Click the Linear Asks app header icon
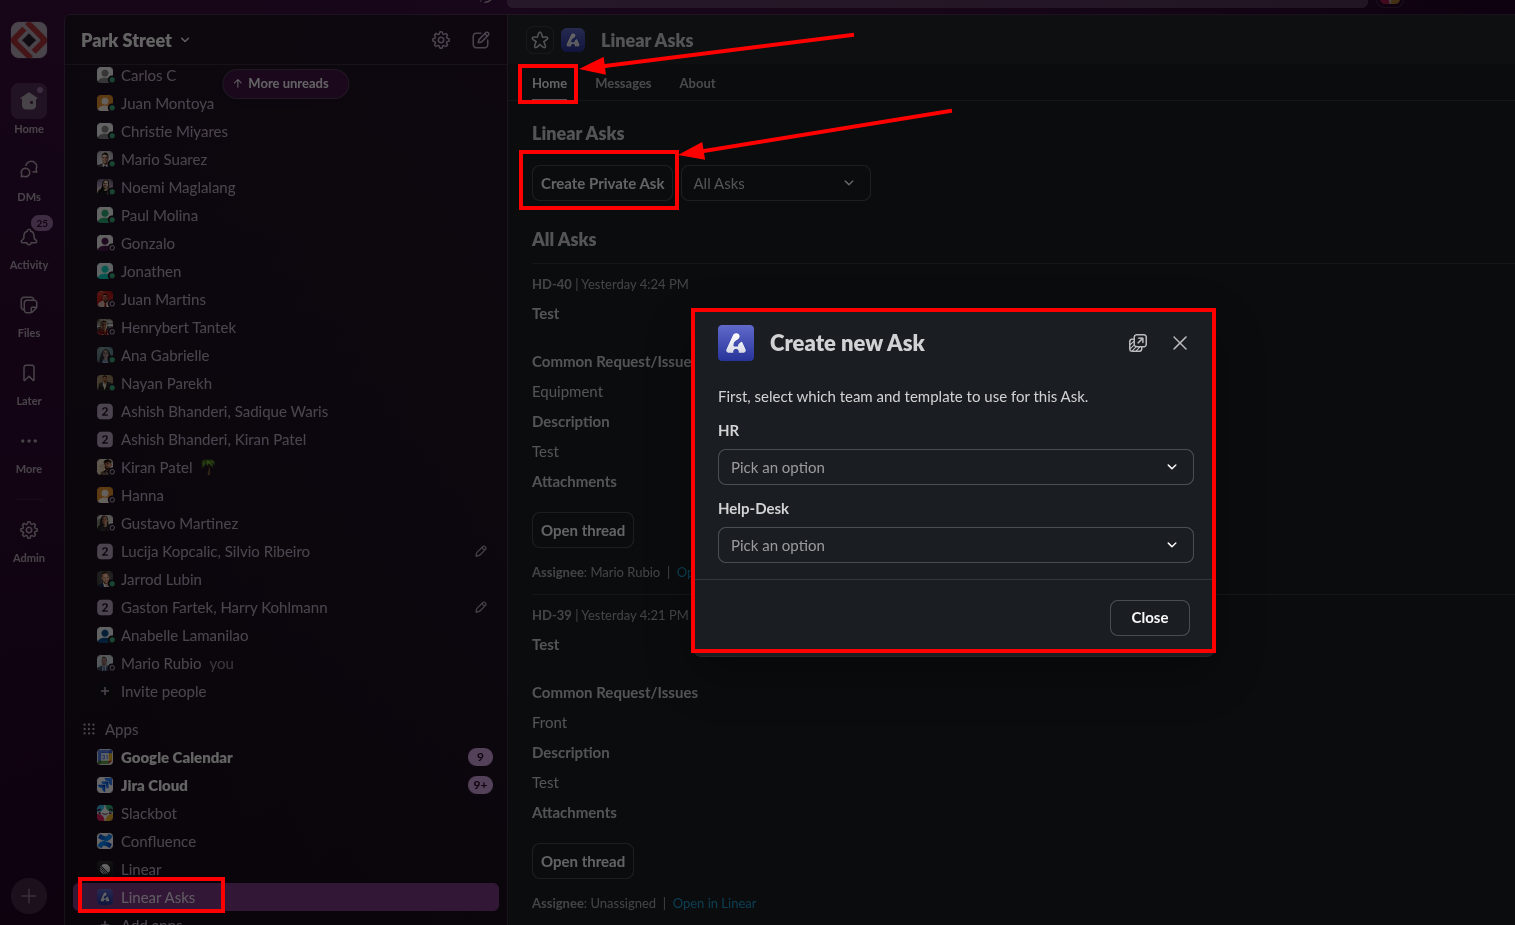The width and height of the screenshot is (1515, 925). [573, 40]
